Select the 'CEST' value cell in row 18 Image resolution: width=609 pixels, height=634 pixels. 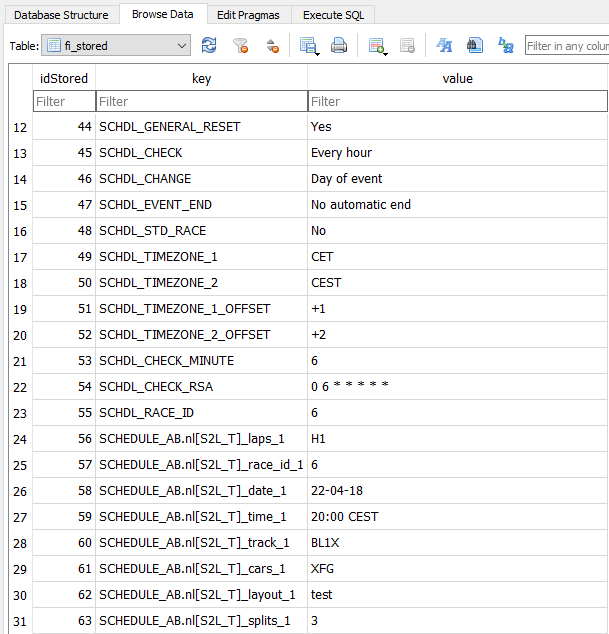pos(457,283)
